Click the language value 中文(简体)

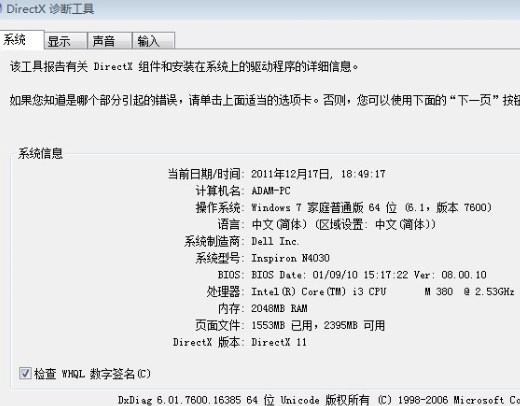click(x=343, y=224)
